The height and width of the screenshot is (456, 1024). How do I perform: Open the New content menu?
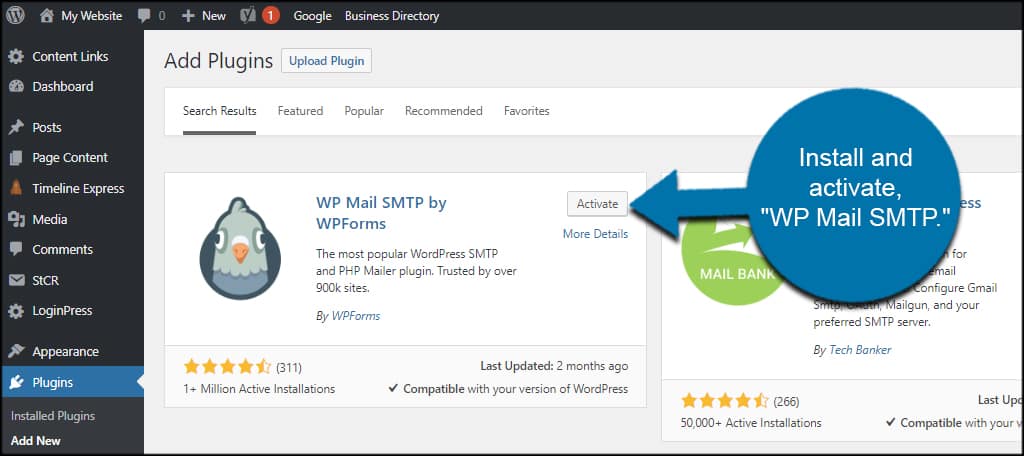point(214,16)
